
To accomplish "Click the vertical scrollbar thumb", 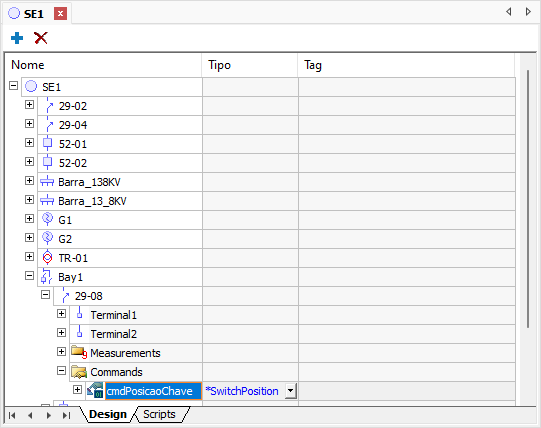I will coord(528,199).
